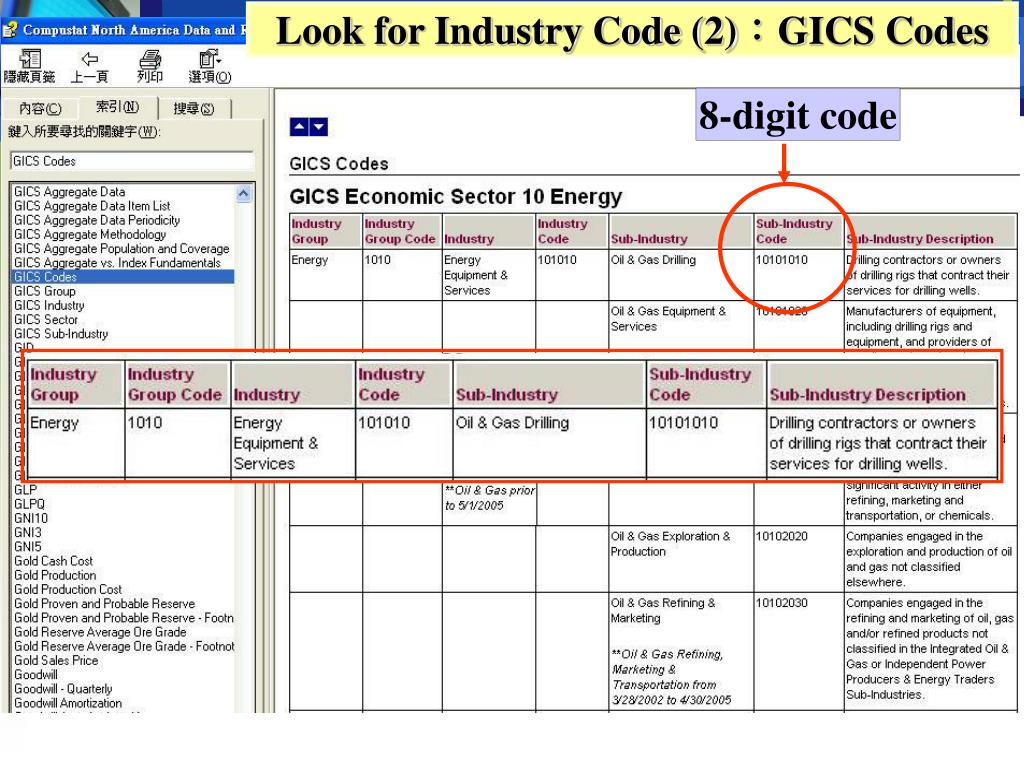1024x768 pixels.
Task: Select GICS Group index entry
Action: (44, 291)
